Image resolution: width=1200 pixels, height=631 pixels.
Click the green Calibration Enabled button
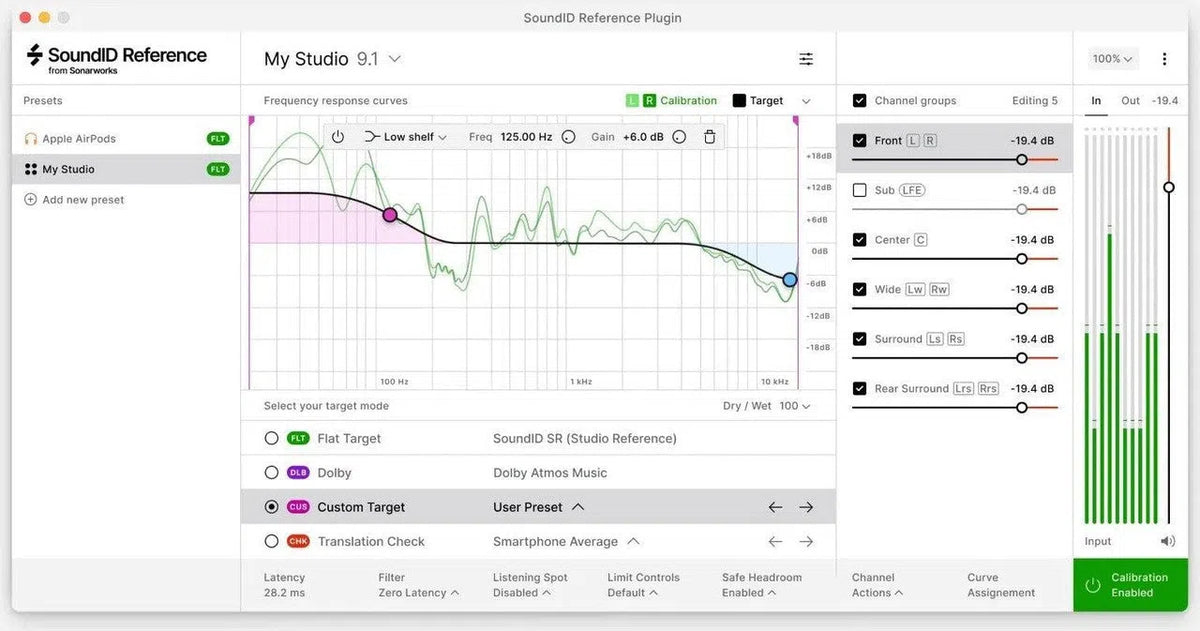coord(1129,584)
